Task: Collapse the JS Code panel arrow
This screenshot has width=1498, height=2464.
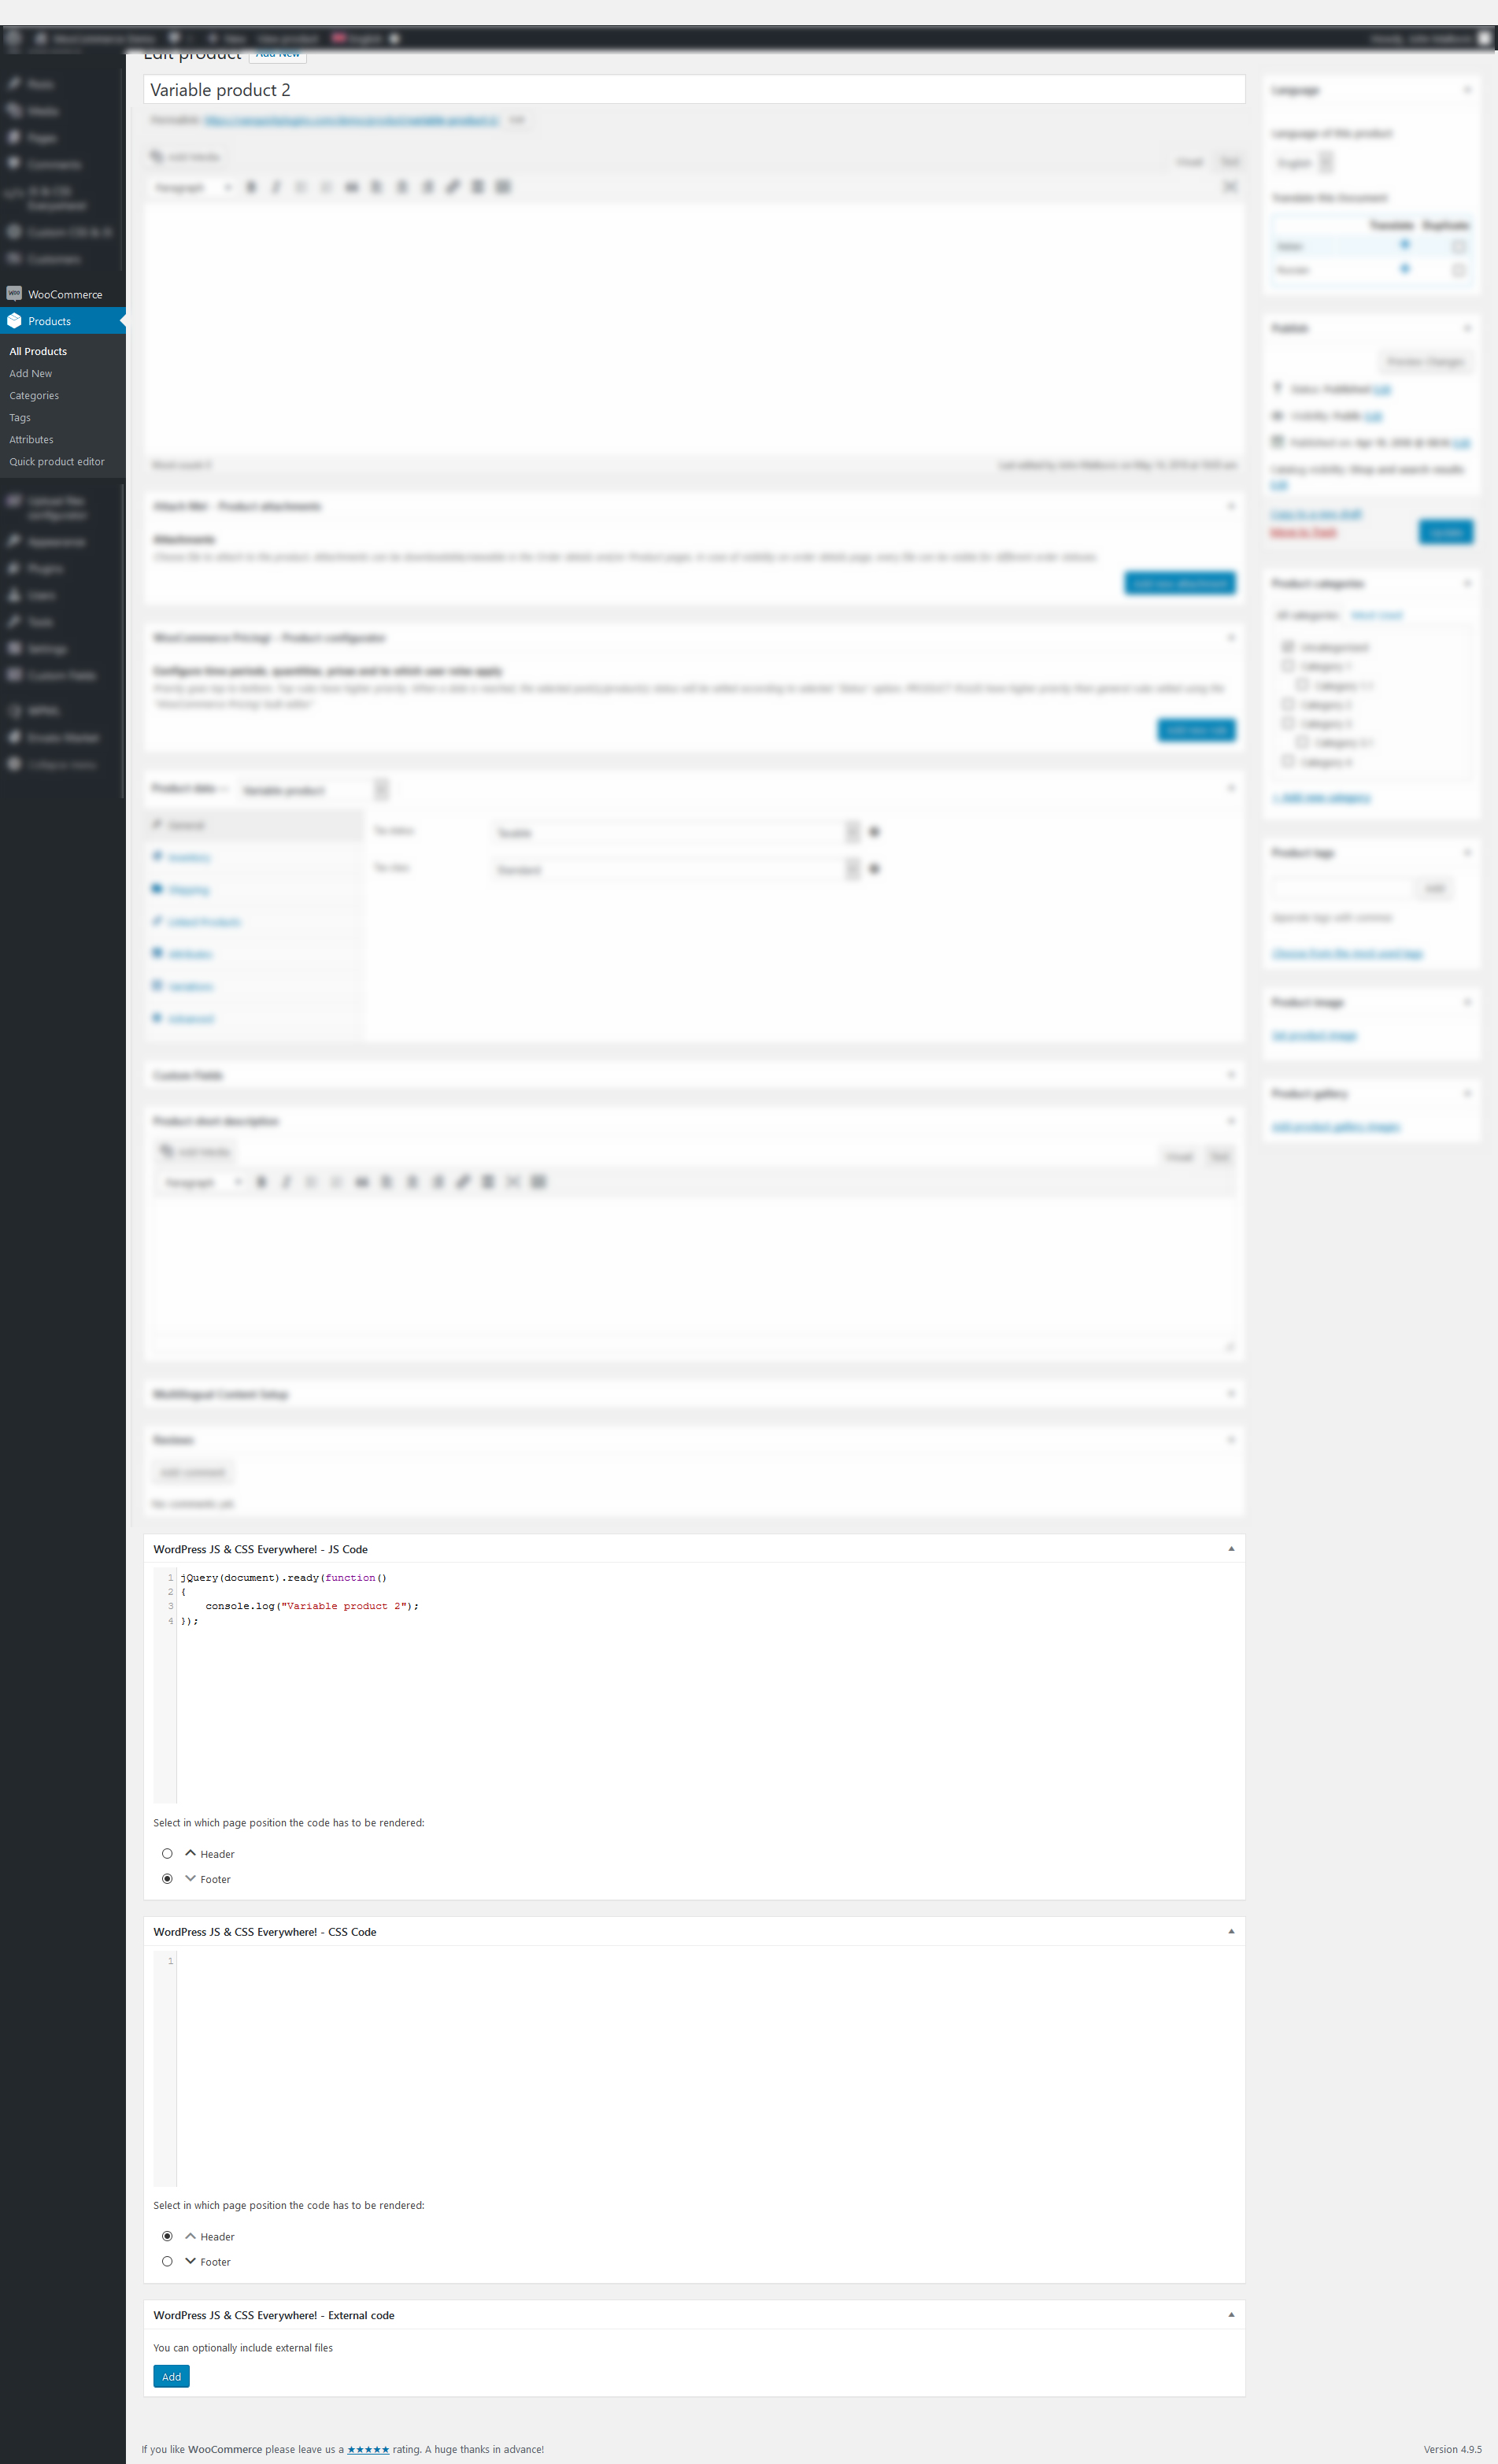Action: (x=1231, y=1548)
